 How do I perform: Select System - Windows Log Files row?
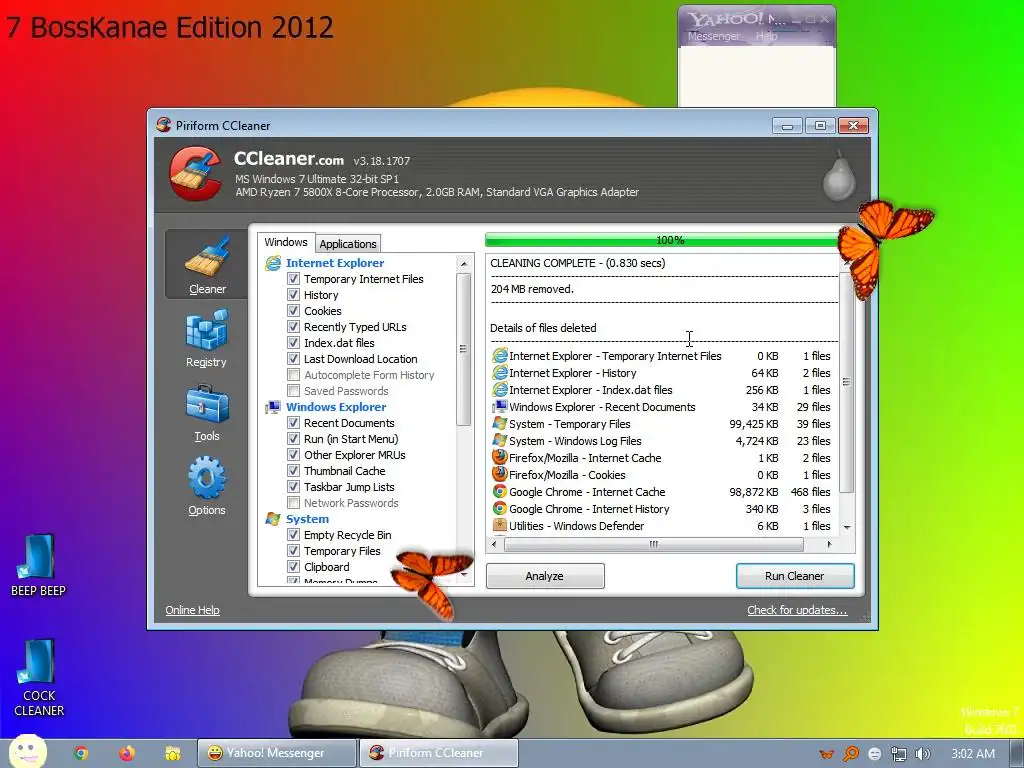coord(662,441)
